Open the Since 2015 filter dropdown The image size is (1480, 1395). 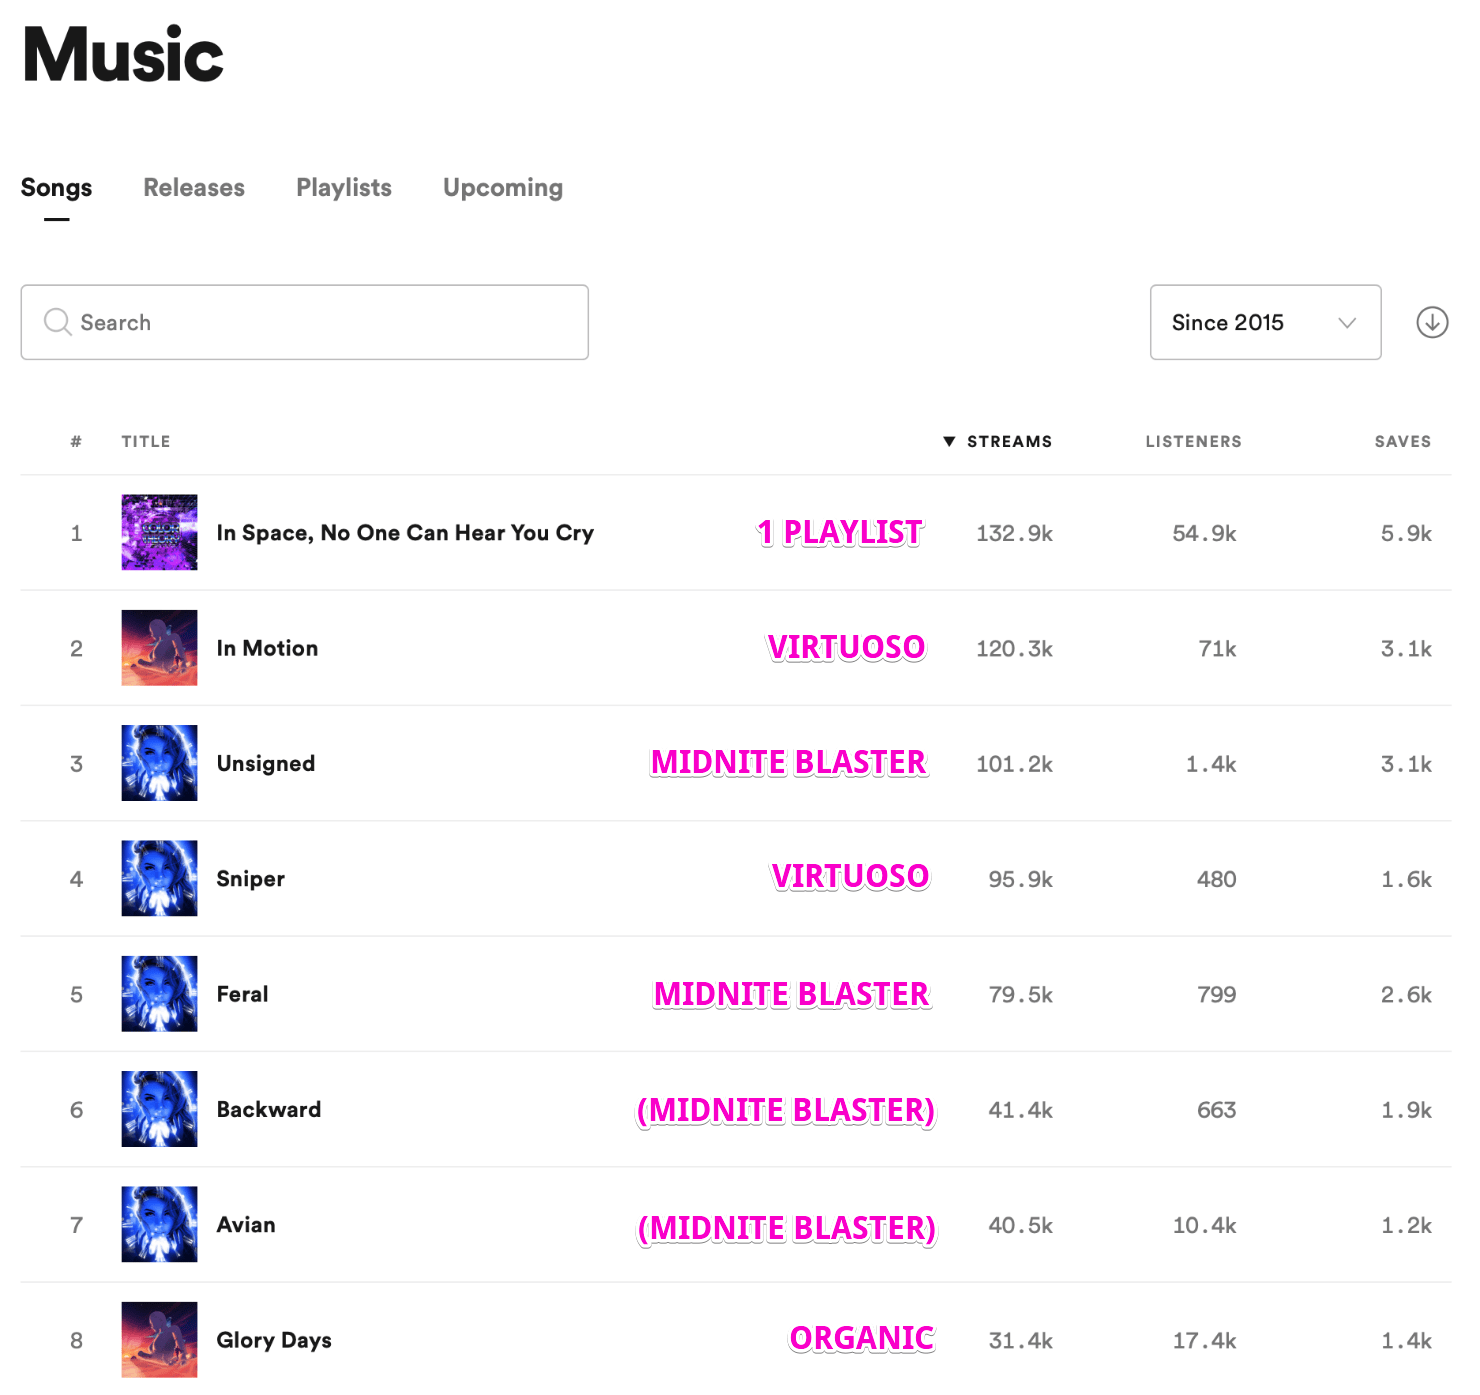[1265, 322]
